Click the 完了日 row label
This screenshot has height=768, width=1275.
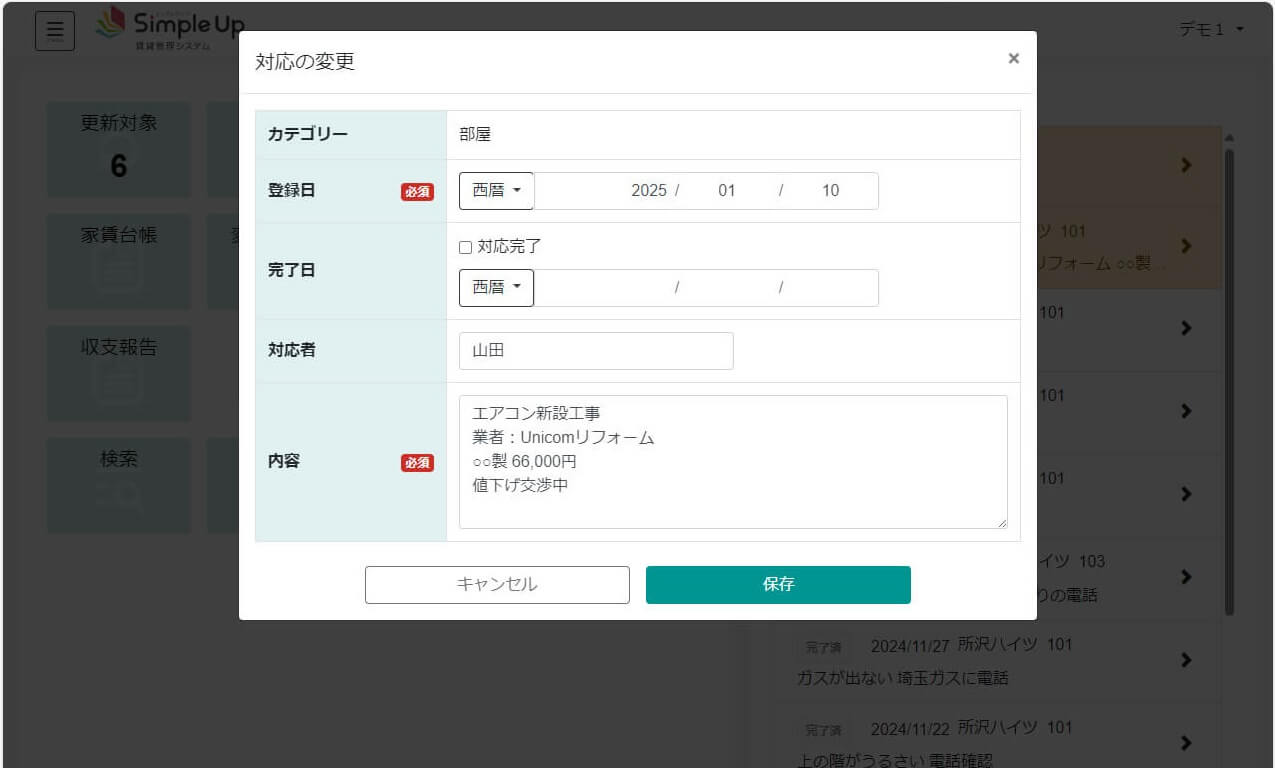tap(292, 270)
